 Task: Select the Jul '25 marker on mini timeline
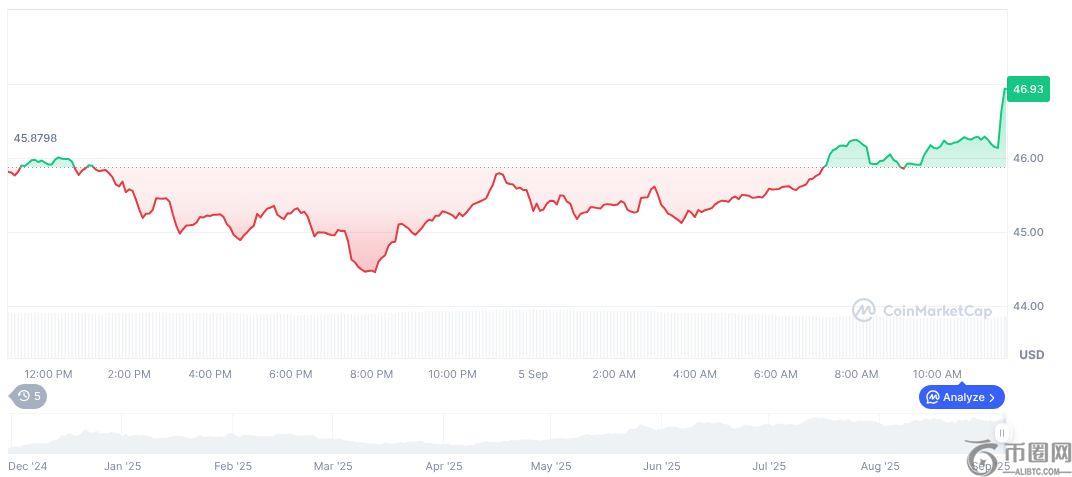pyautogui.click(x=769, y=466)
